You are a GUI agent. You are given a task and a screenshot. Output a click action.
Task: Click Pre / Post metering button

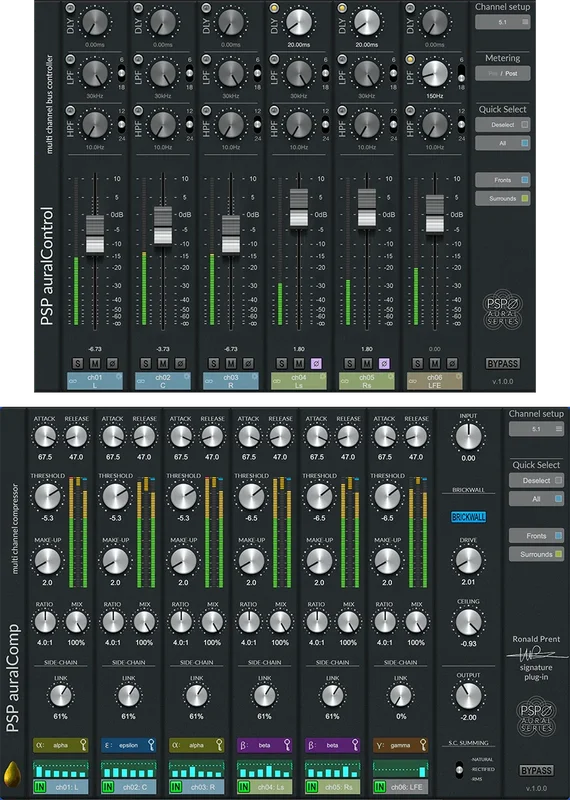pyautogui.click(x=503, y=73)
